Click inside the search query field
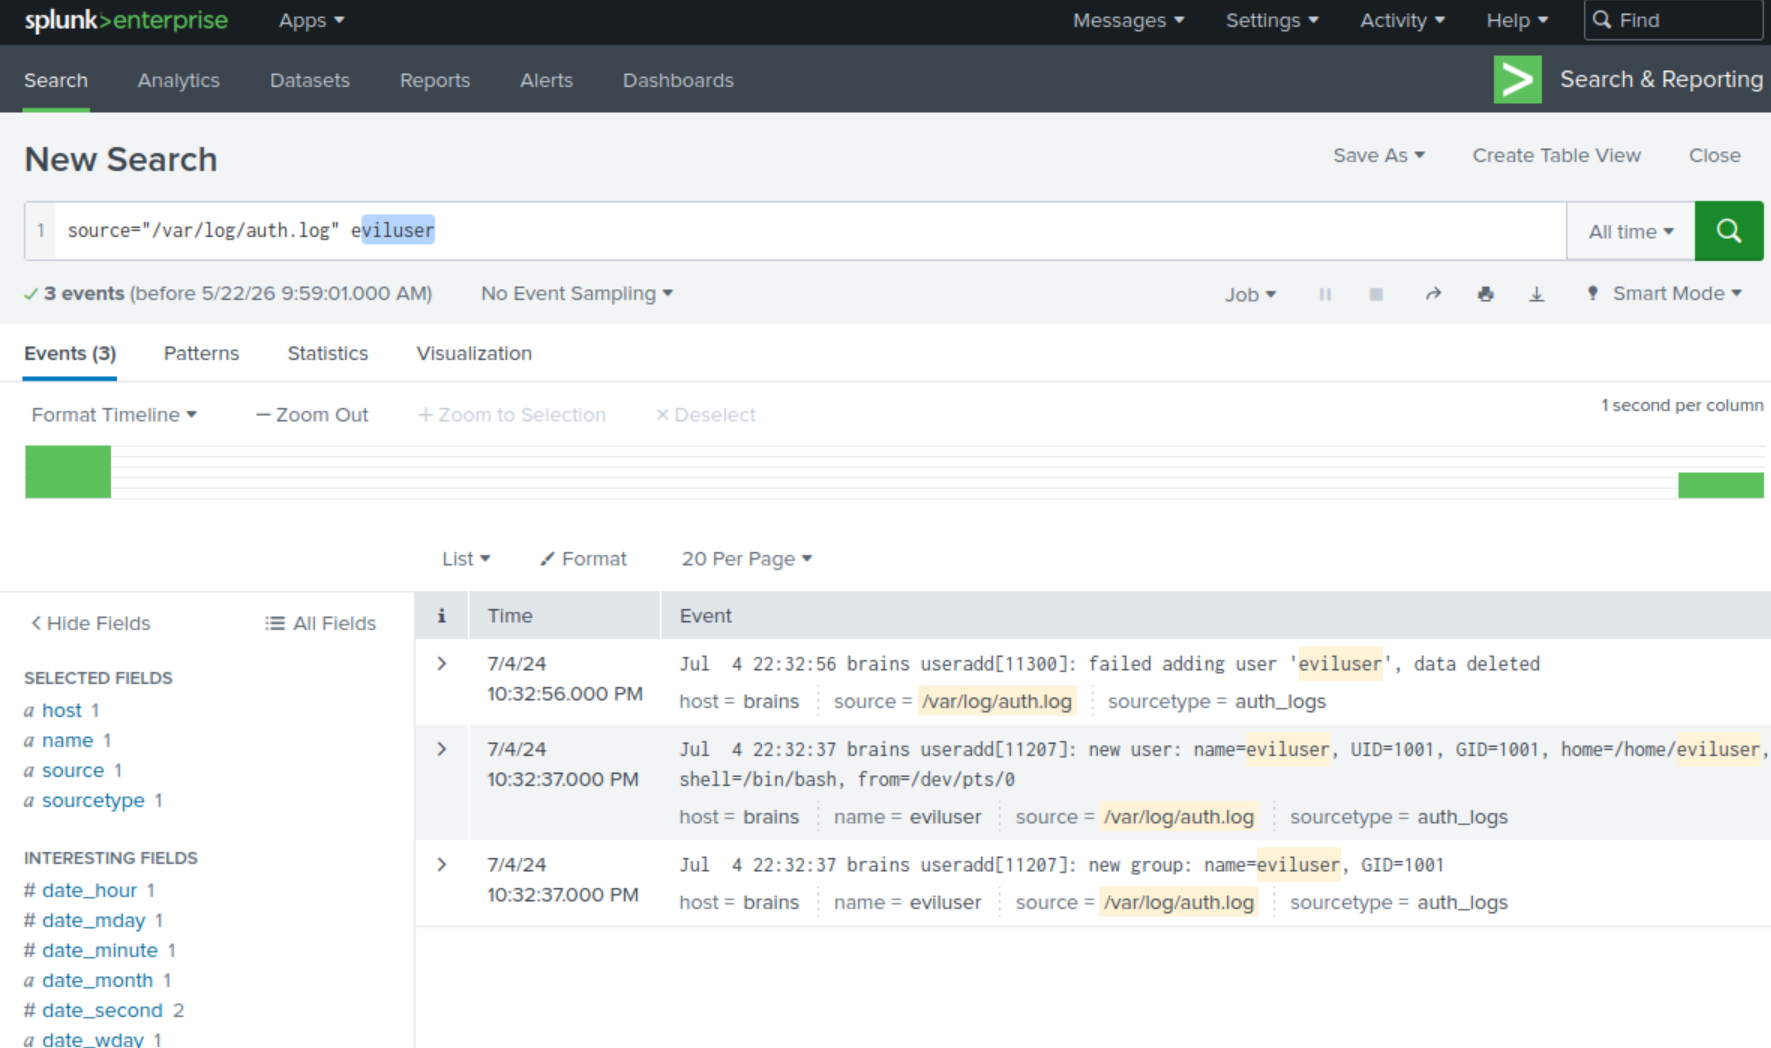Viewport: 1771px width, 1048px height. (x=810, y=231)
